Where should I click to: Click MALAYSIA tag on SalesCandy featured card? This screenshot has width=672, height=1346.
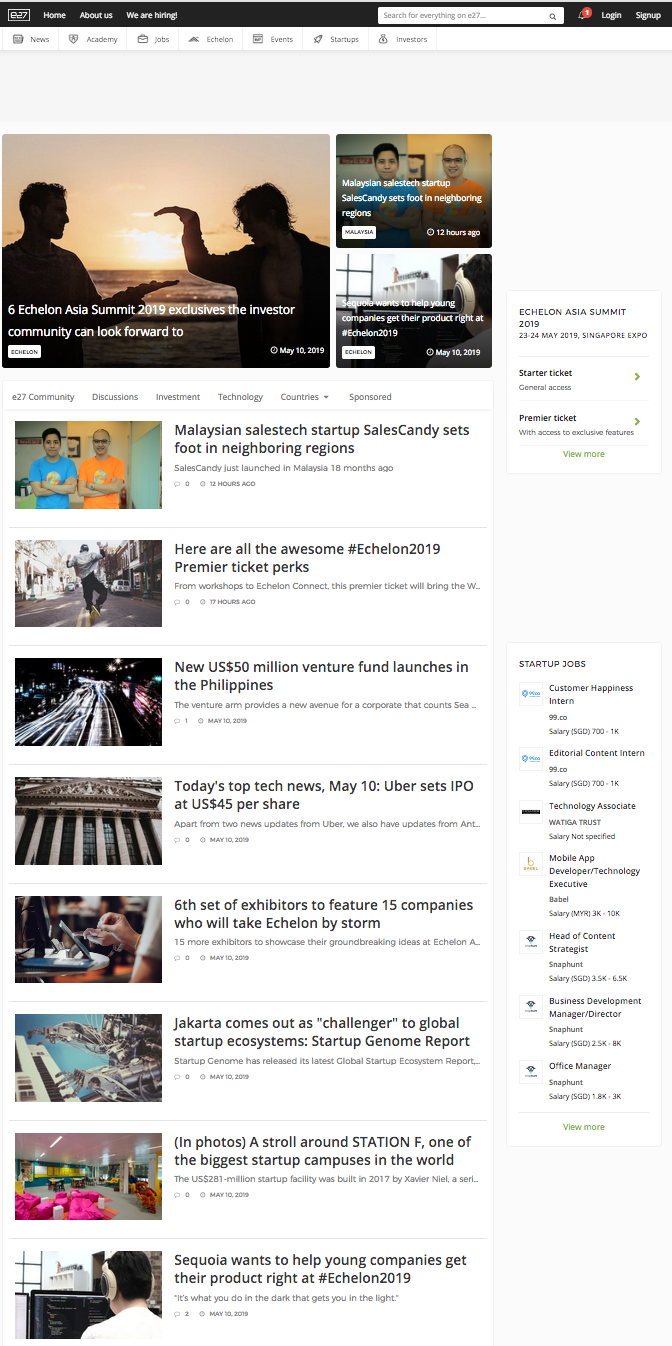click(x=359, y=232)
